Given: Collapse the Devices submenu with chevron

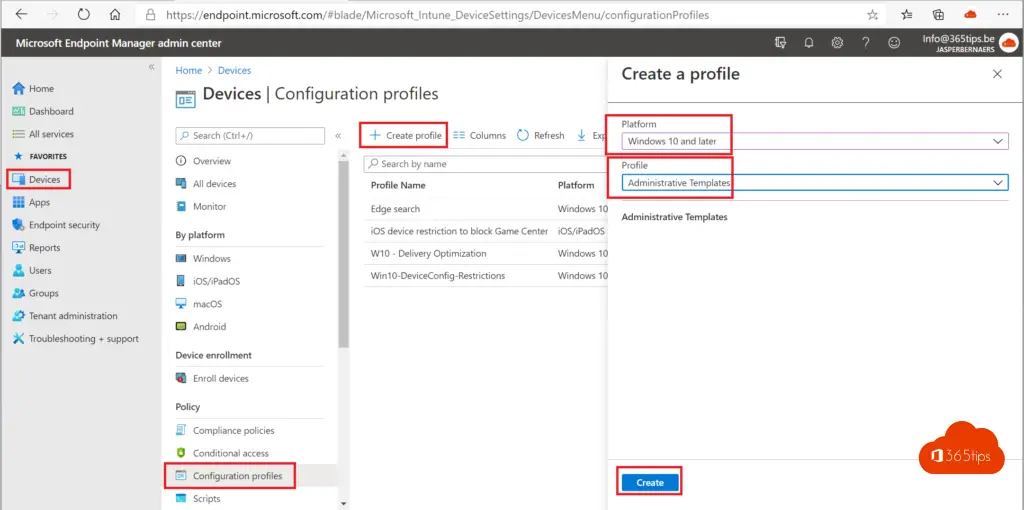Looking at the screenshot, I should pos(338,136).
